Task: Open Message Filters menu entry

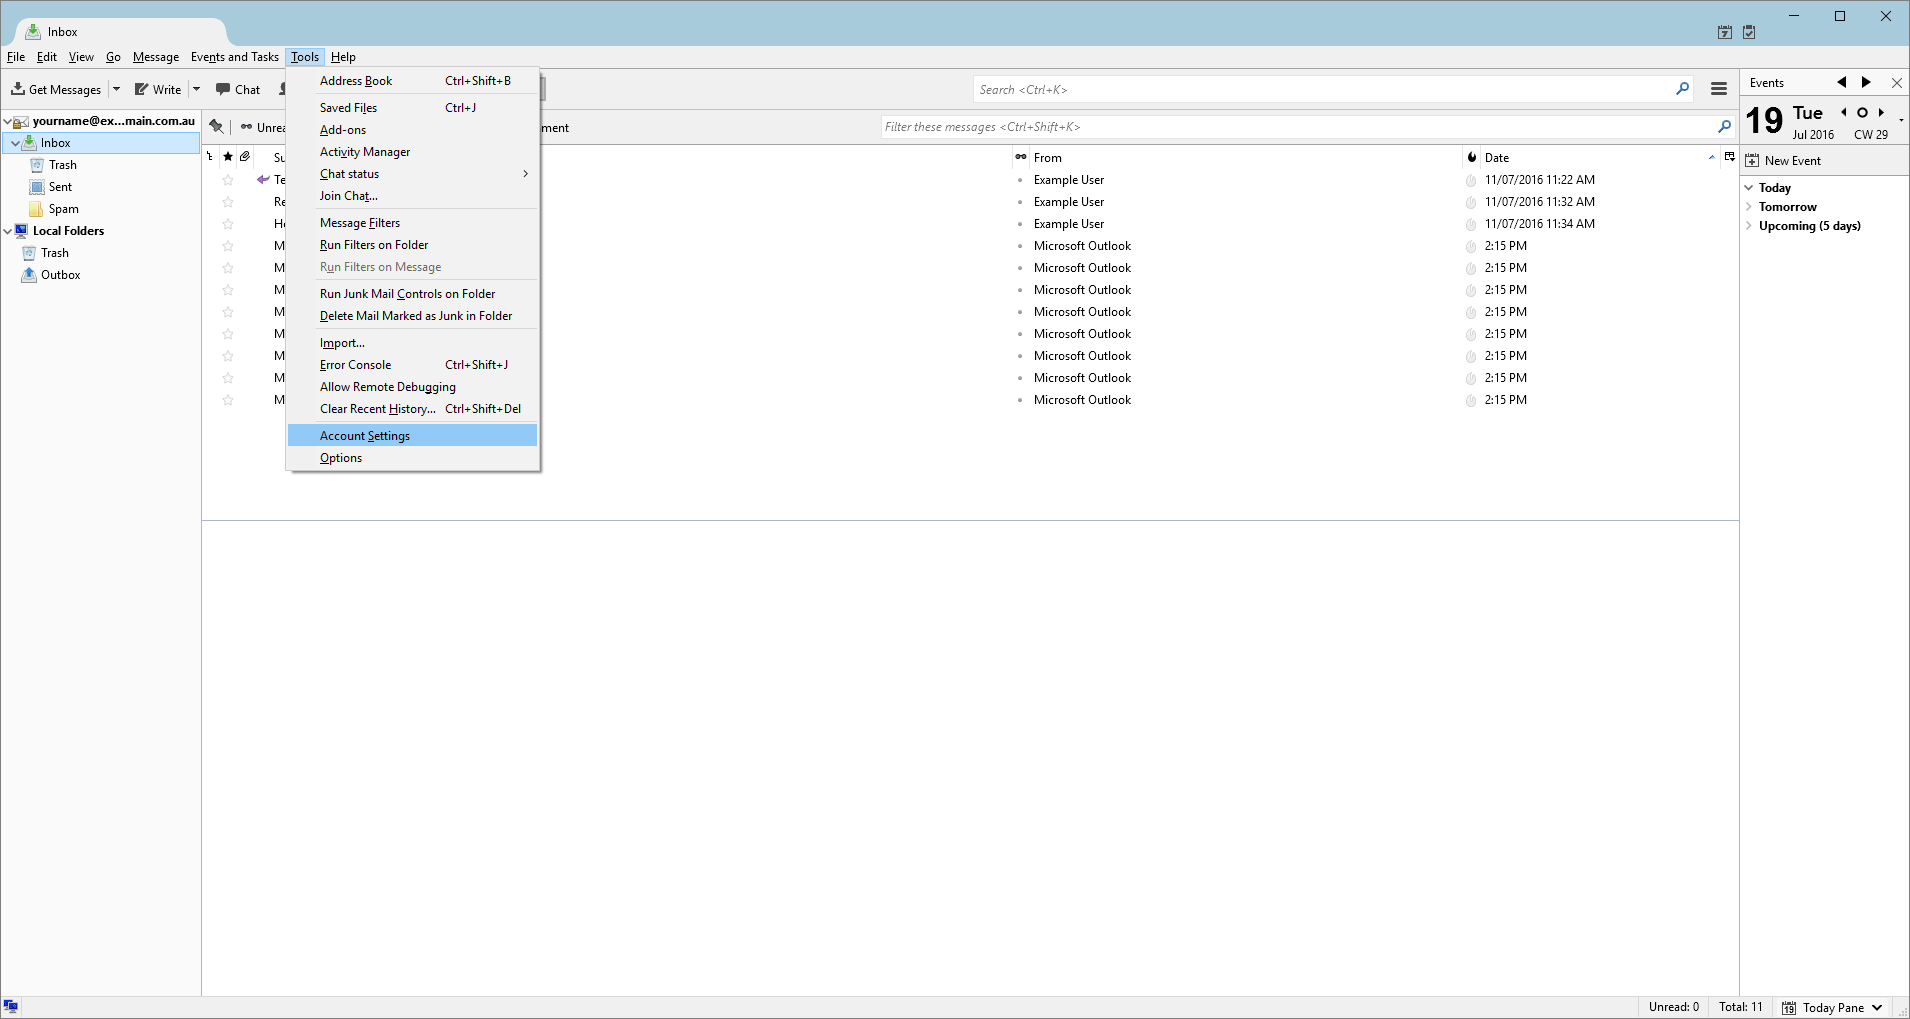Action: pos(360,223)
